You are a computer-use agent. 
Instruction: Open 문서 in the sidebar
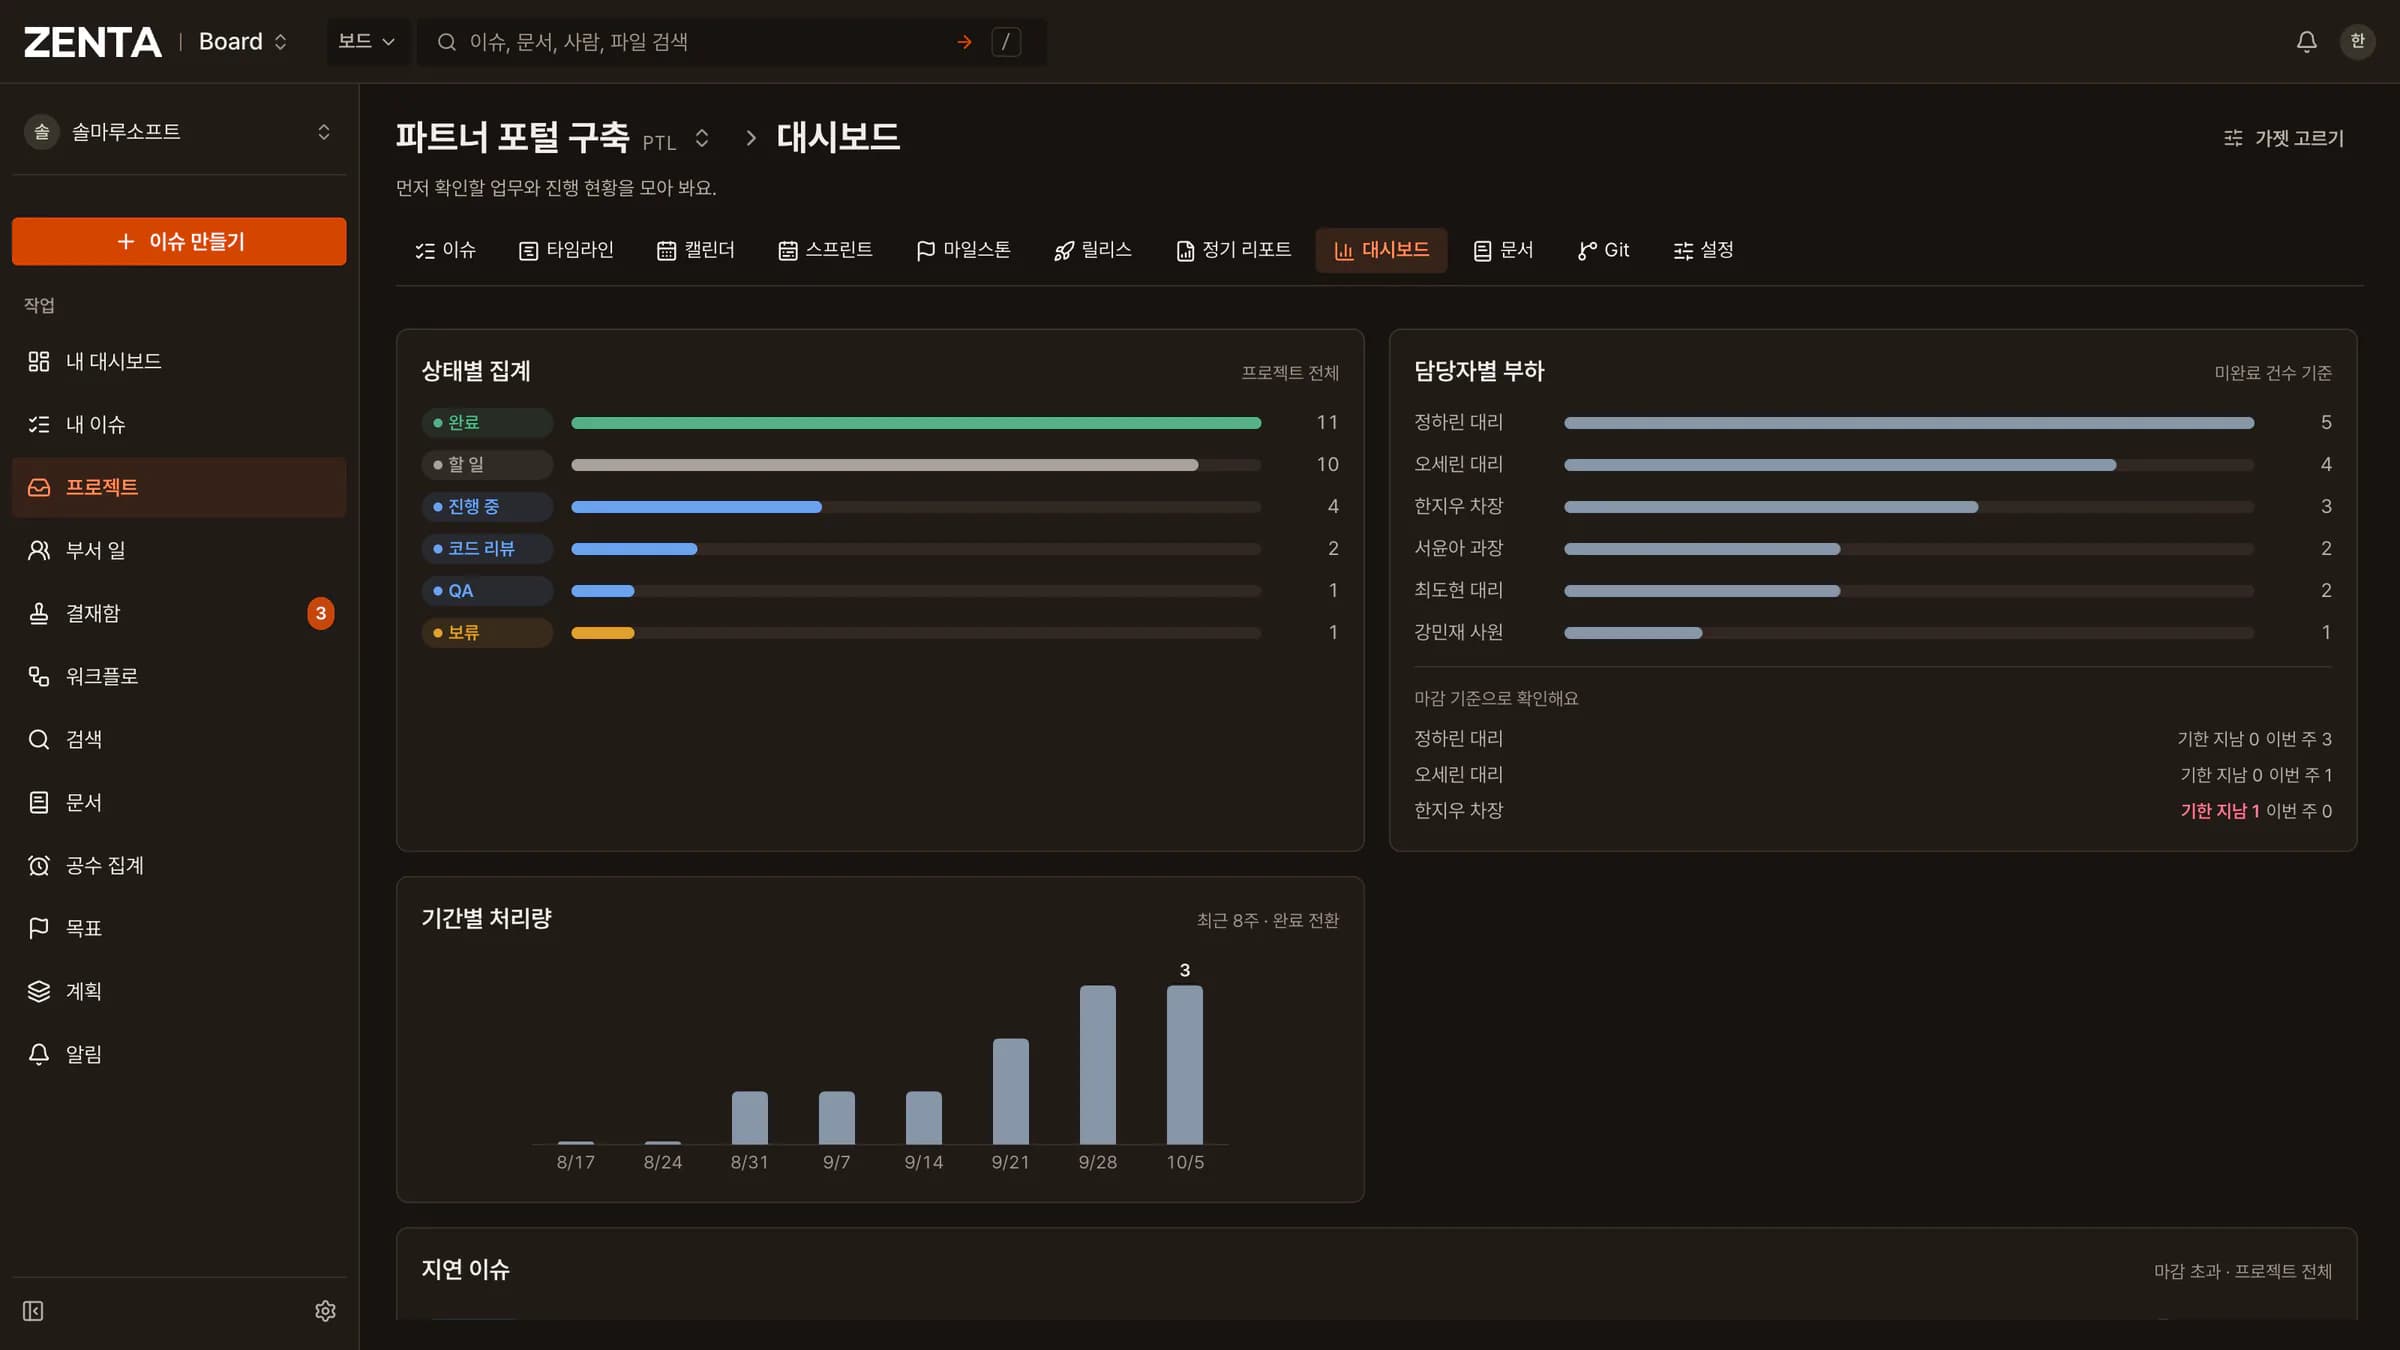click(x=179, y=802)
